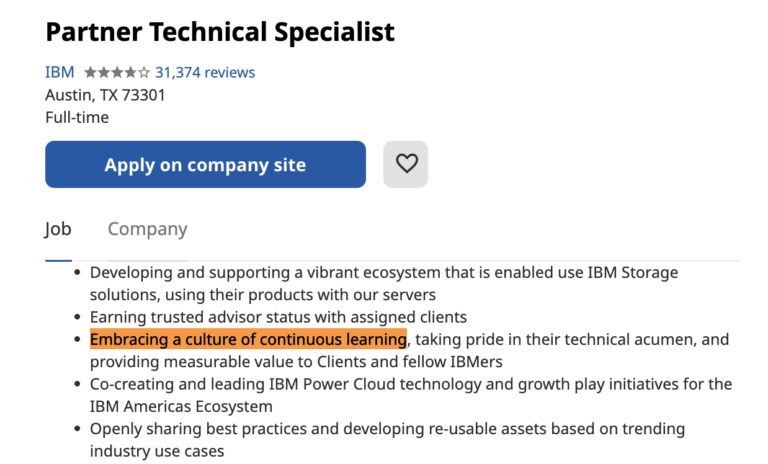Viewport: 768px width, 464px height.
Task: Click the 'Earning trusted advisor status' bullet
Action: click(x=278, y=317)
